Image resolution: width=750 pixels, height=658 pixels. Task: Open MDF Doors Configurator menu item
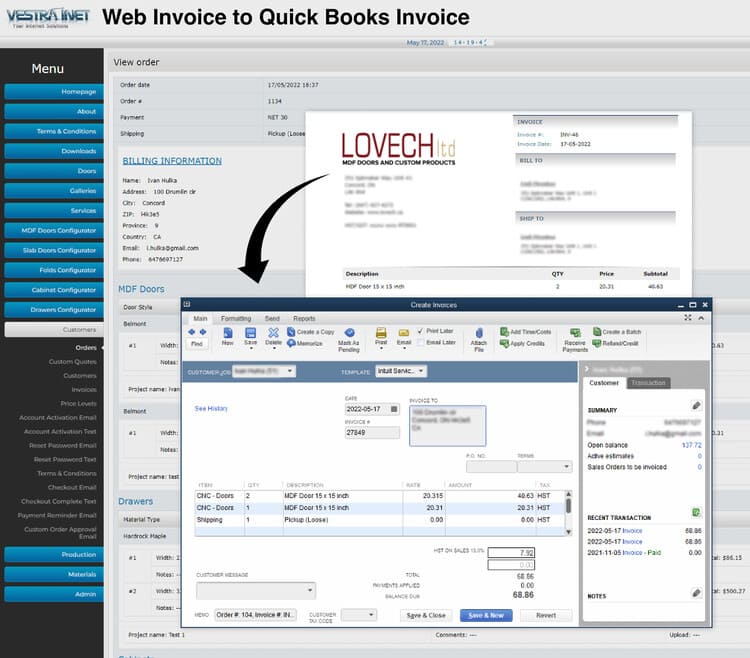(54, 230)
